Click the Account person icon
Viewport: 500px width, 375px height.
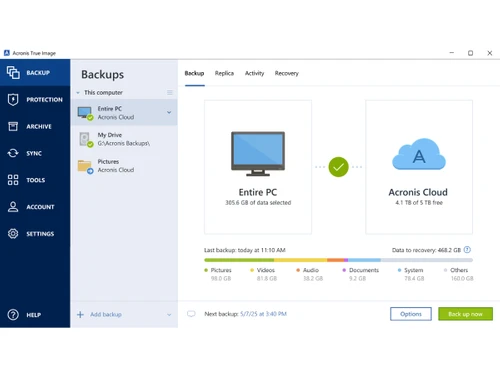[13, 207]
